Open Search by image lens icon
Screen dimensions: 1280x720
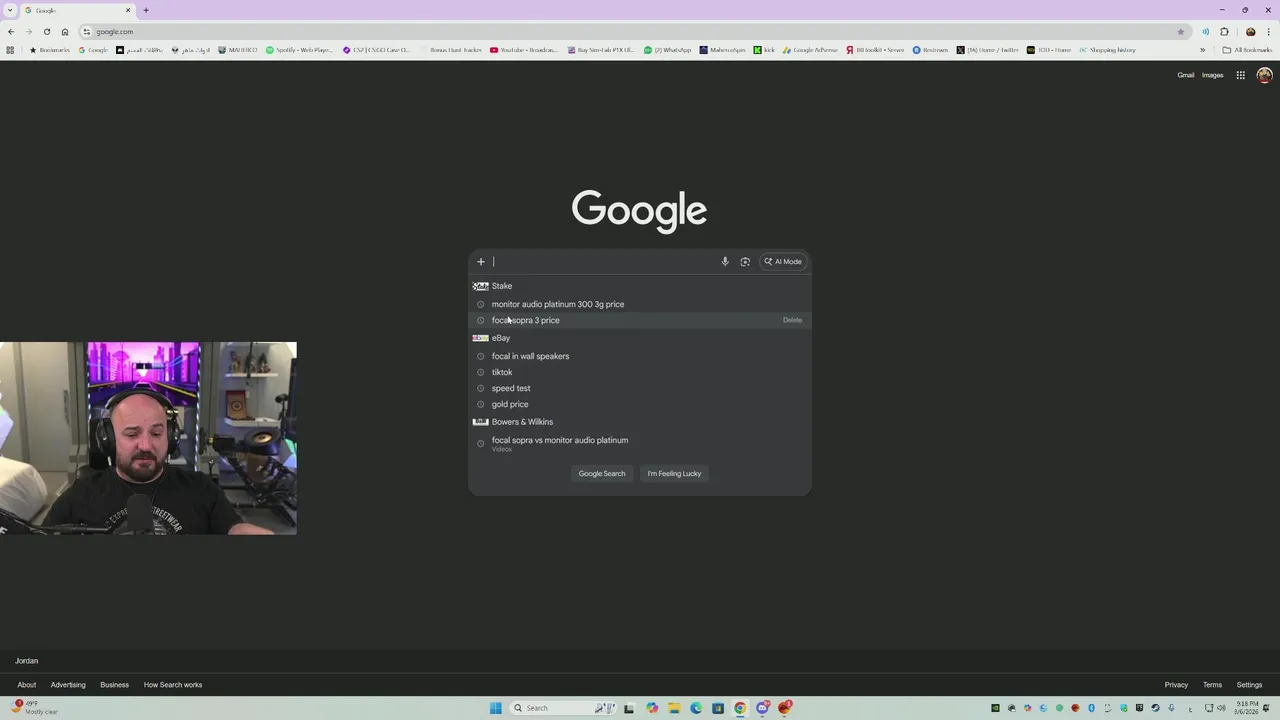pyautogui.click(x=745, y=262)
